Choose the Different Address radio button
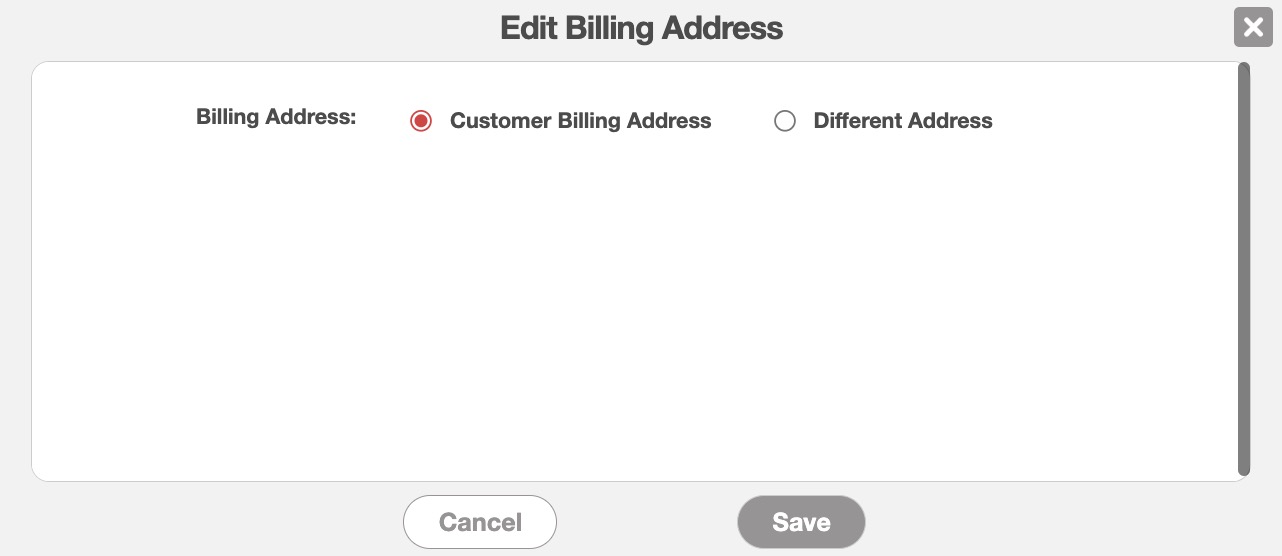 pyautogui.click(x=785, y=121)
